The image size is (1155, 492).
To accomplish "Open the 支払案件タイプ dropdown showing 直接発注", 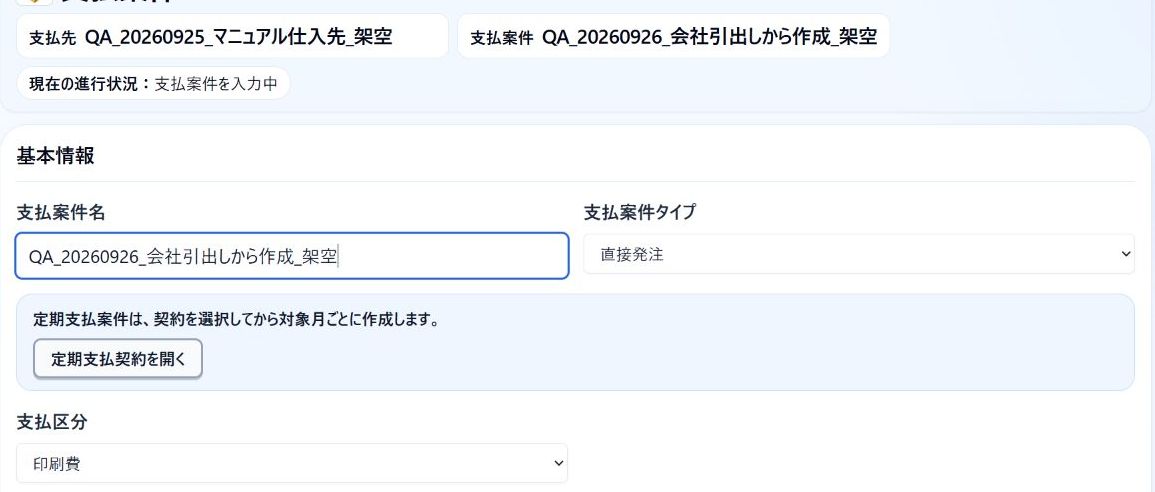I will 859,254.
